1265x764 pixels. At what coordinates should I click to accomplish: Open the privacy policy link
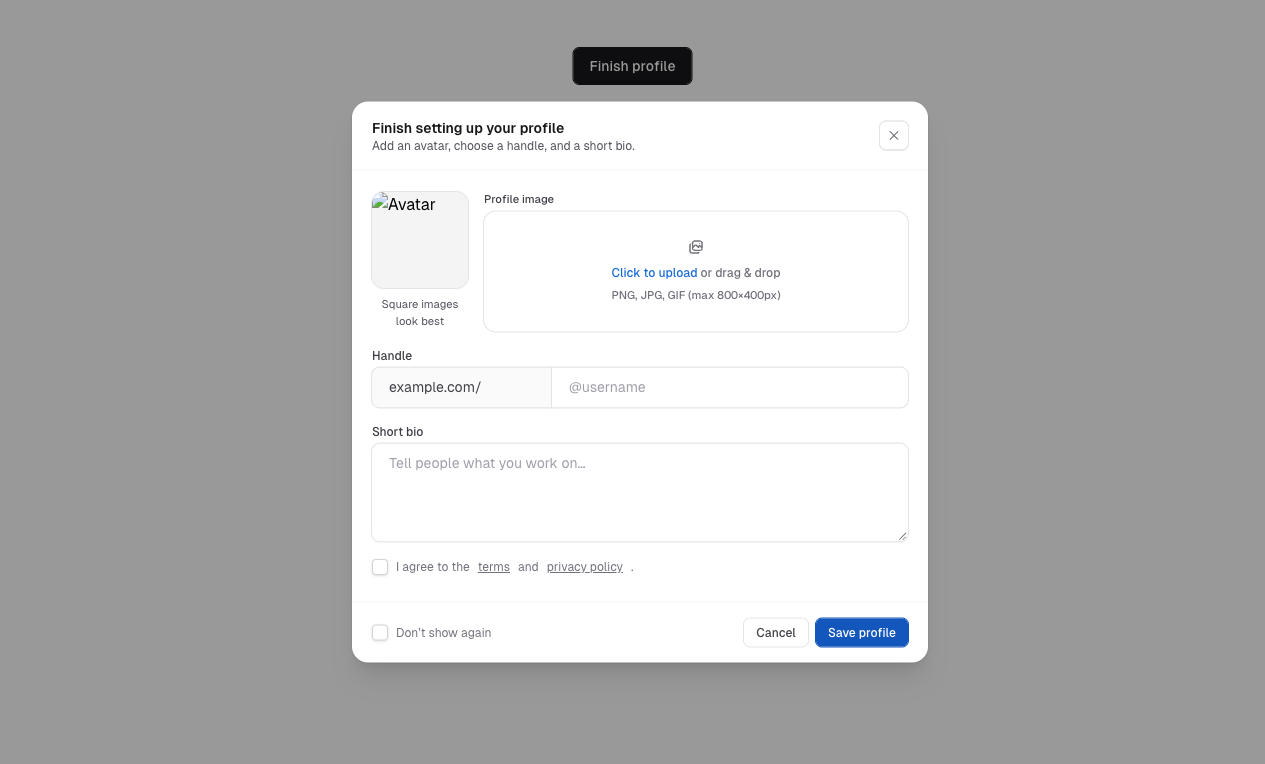pos(584,566)
